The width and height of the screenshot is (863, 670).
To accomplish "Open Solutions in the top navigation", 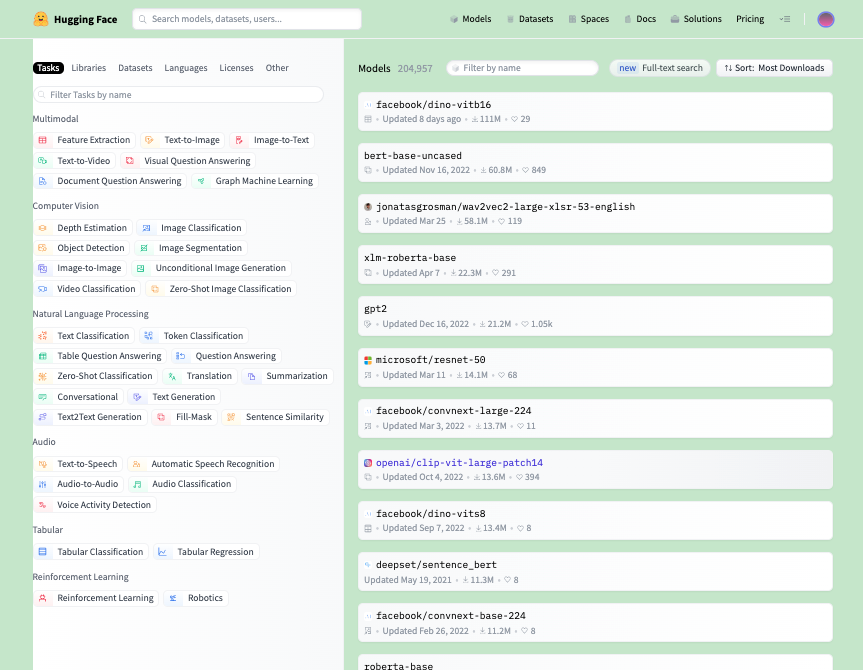I will 696,19.
